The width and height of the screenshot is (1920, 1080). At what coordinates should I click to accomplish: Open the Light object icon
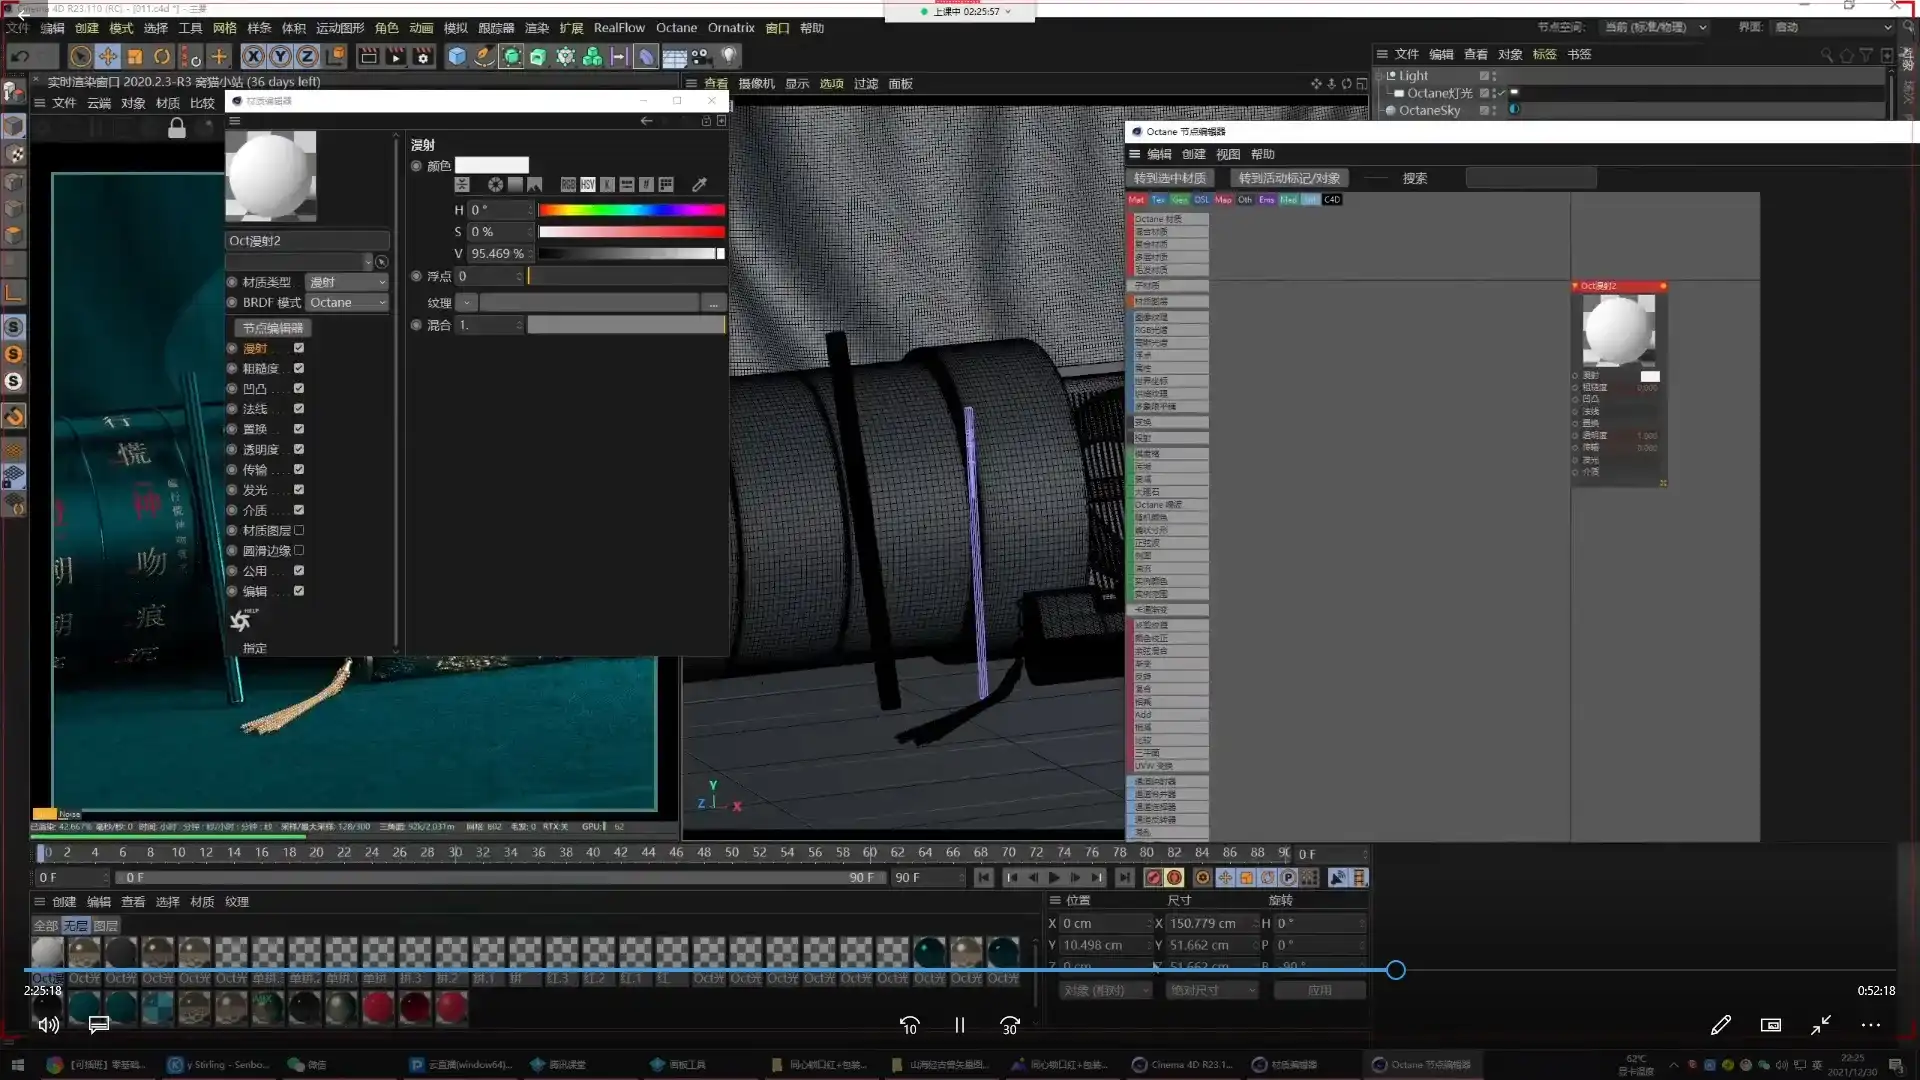[729, 57]
